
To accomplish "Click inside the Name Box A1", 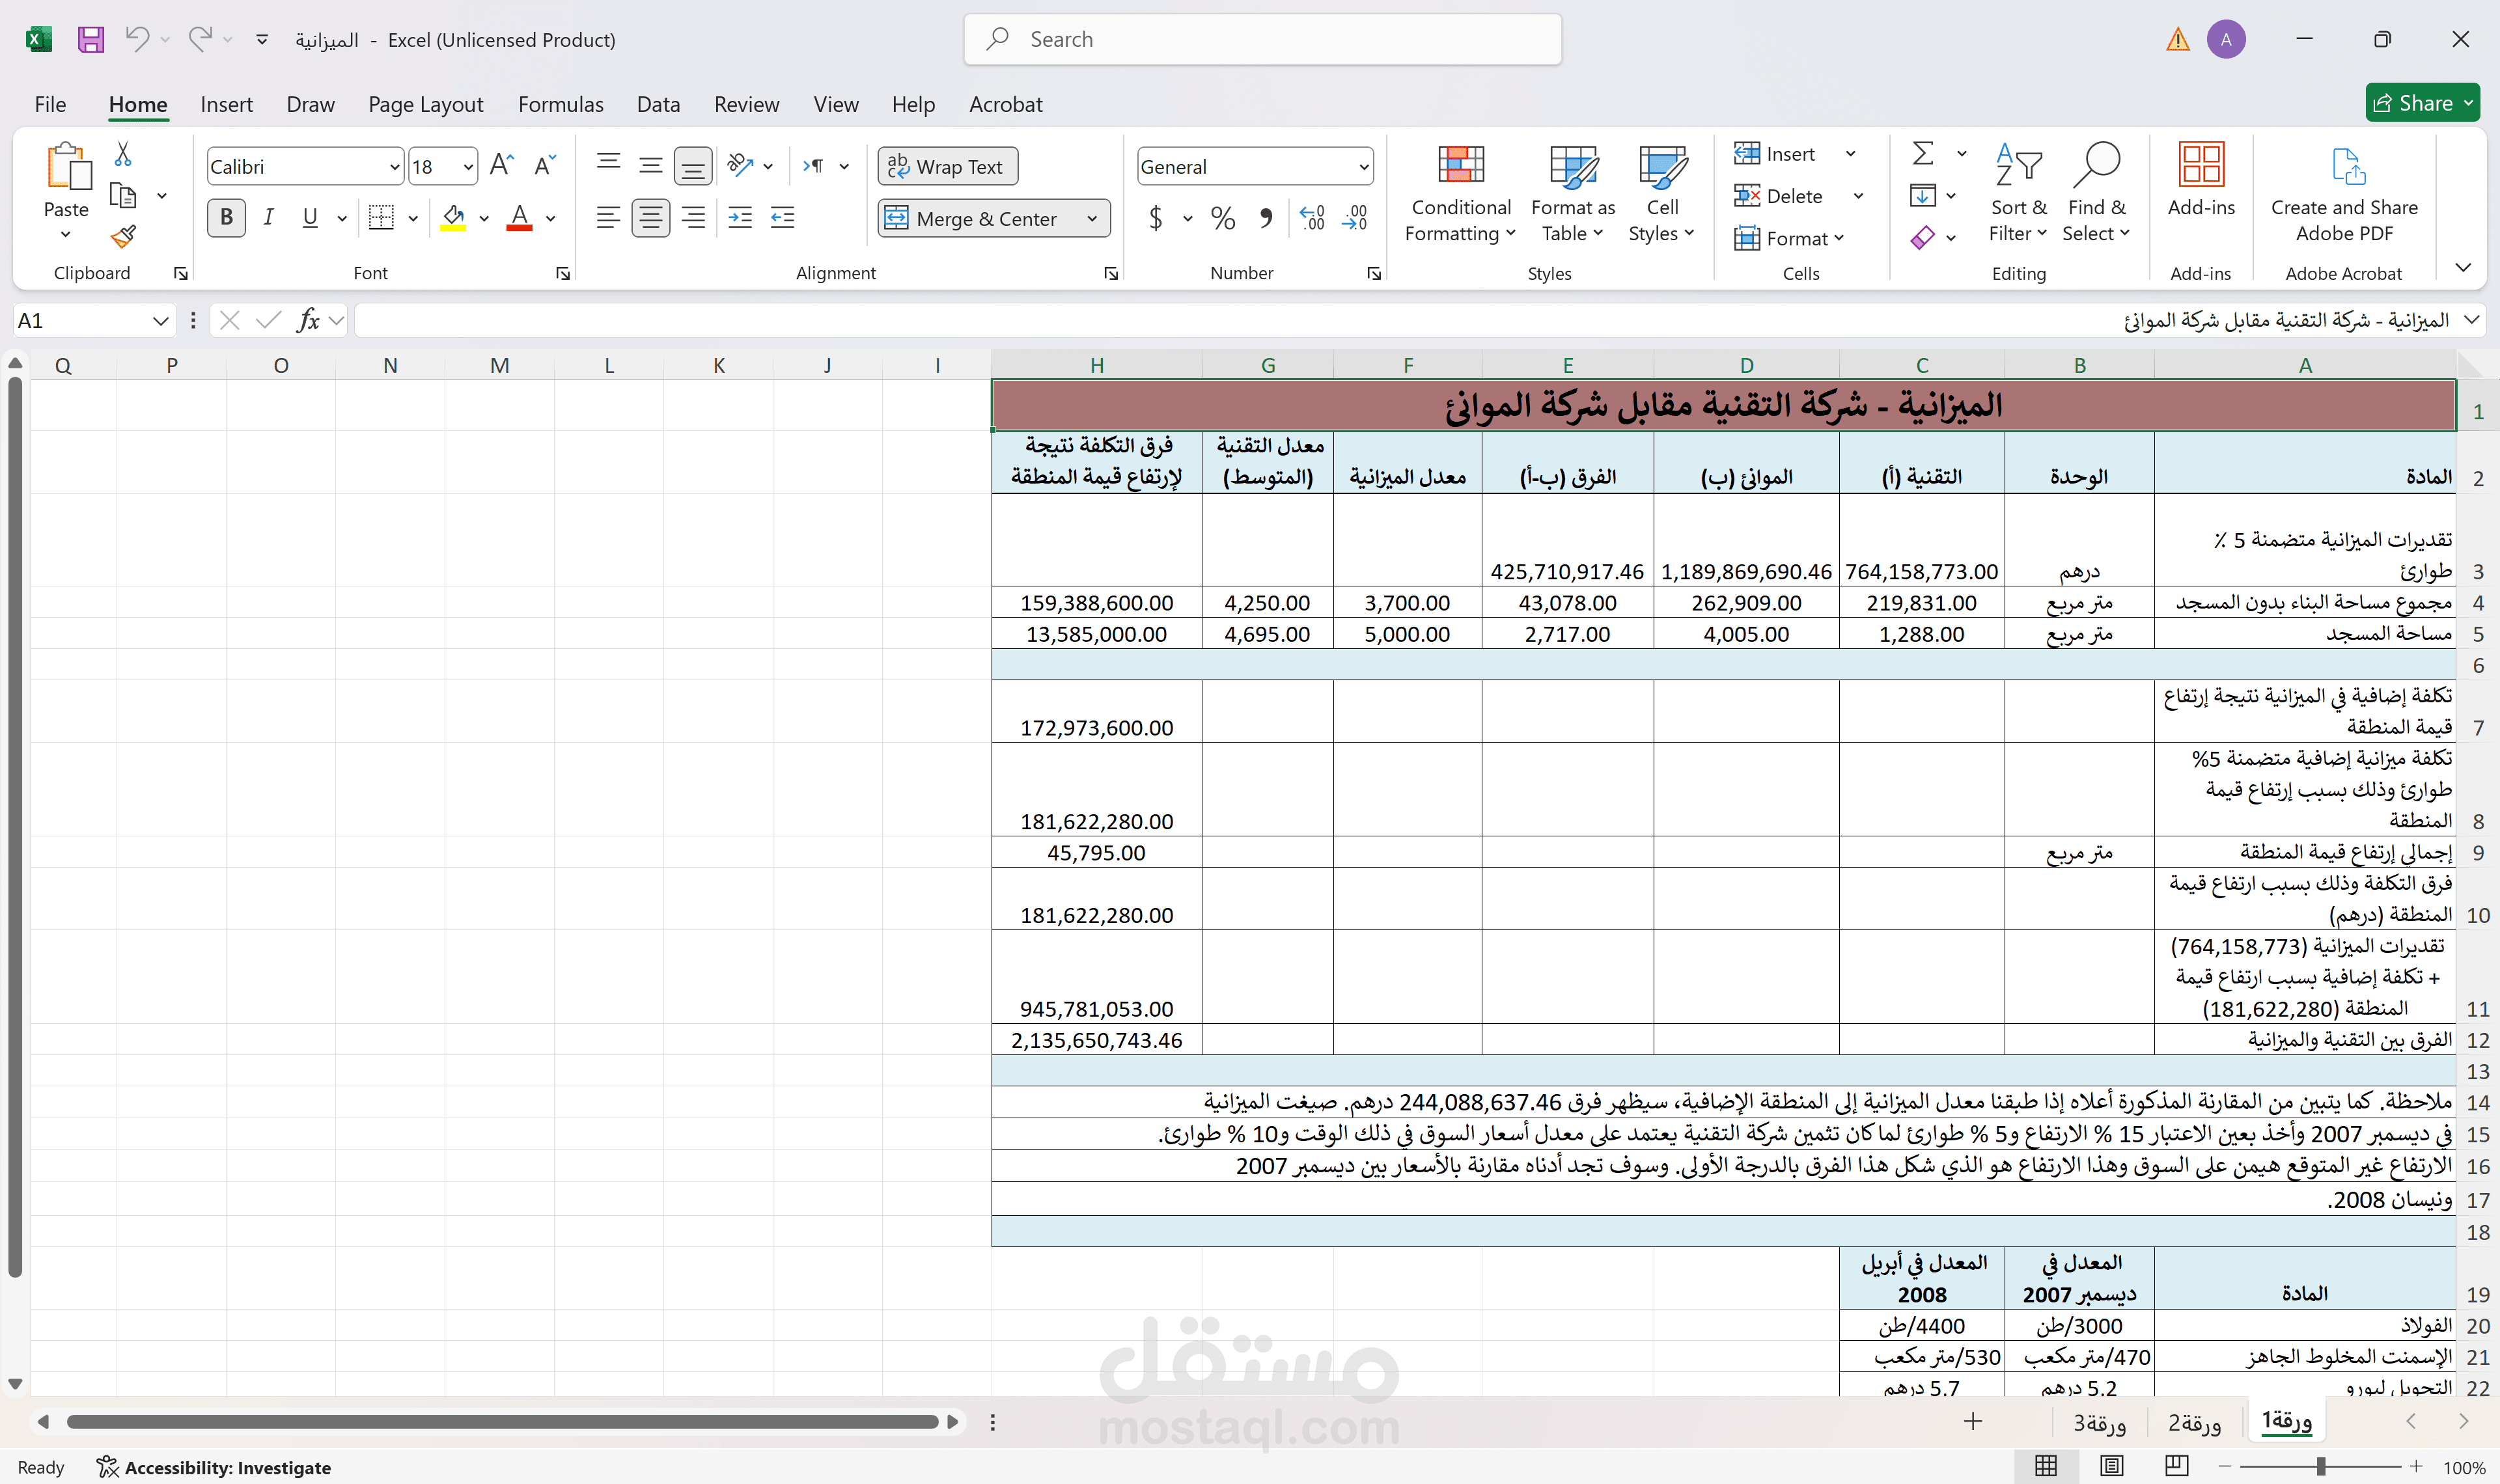I will 80,320.
